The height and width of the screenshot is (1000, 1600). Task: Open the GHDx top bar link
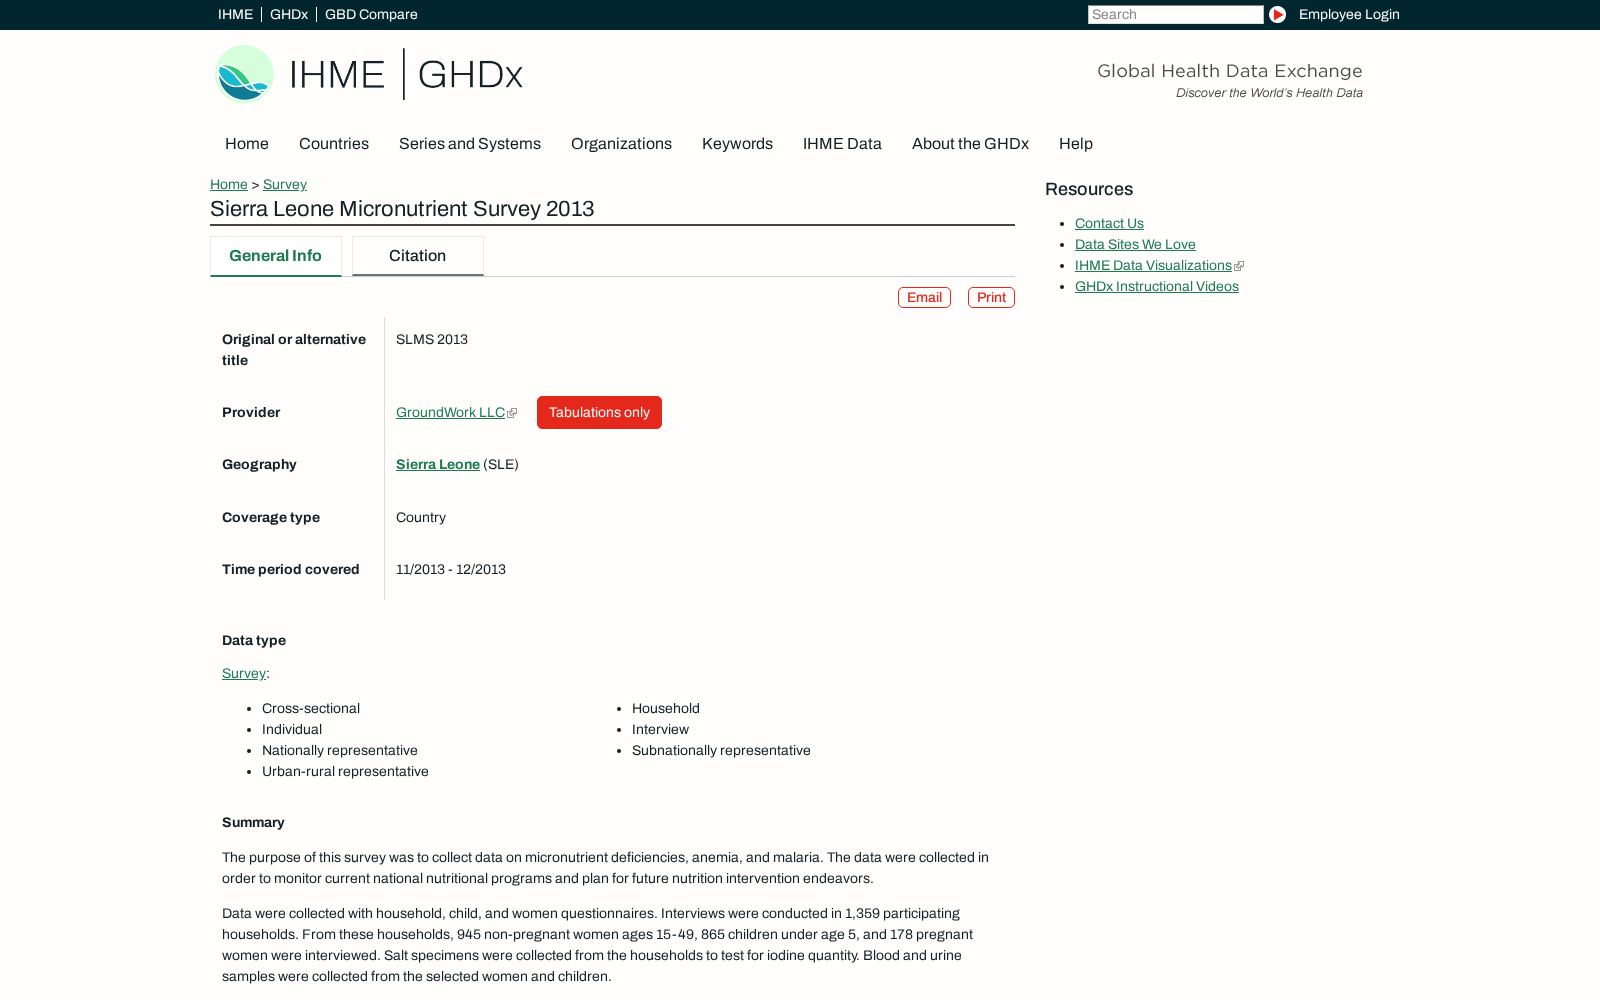click(288, 14)
